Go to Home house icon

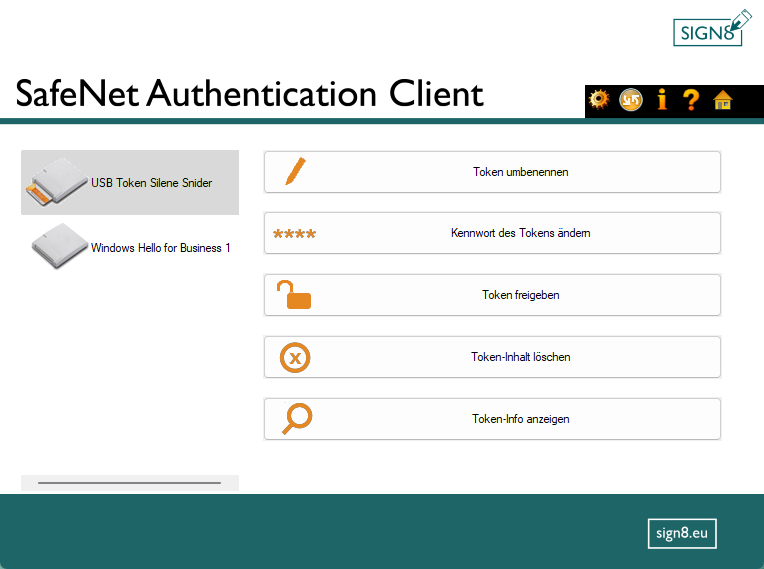[723, 100]
